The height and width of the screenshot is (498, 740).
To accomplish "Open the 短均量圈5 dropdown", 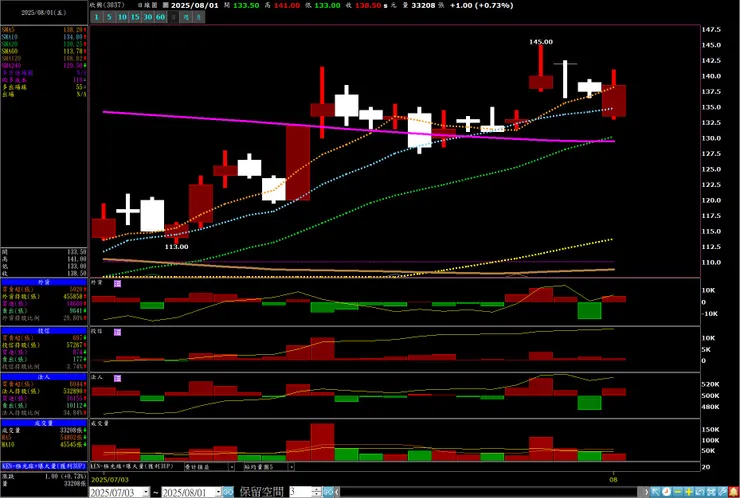I will 292,467.
